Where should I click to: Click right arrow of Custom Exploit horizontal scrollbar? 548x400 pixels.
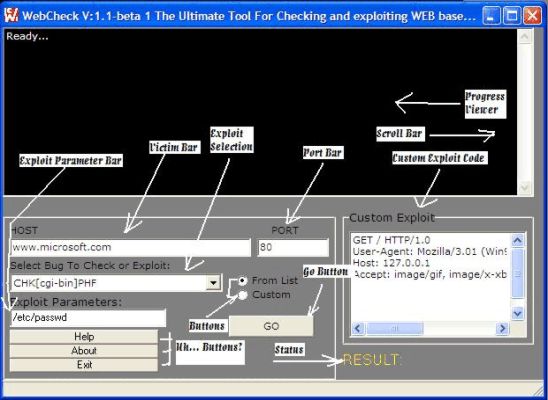pyautogui.click(x=503, y=328)
